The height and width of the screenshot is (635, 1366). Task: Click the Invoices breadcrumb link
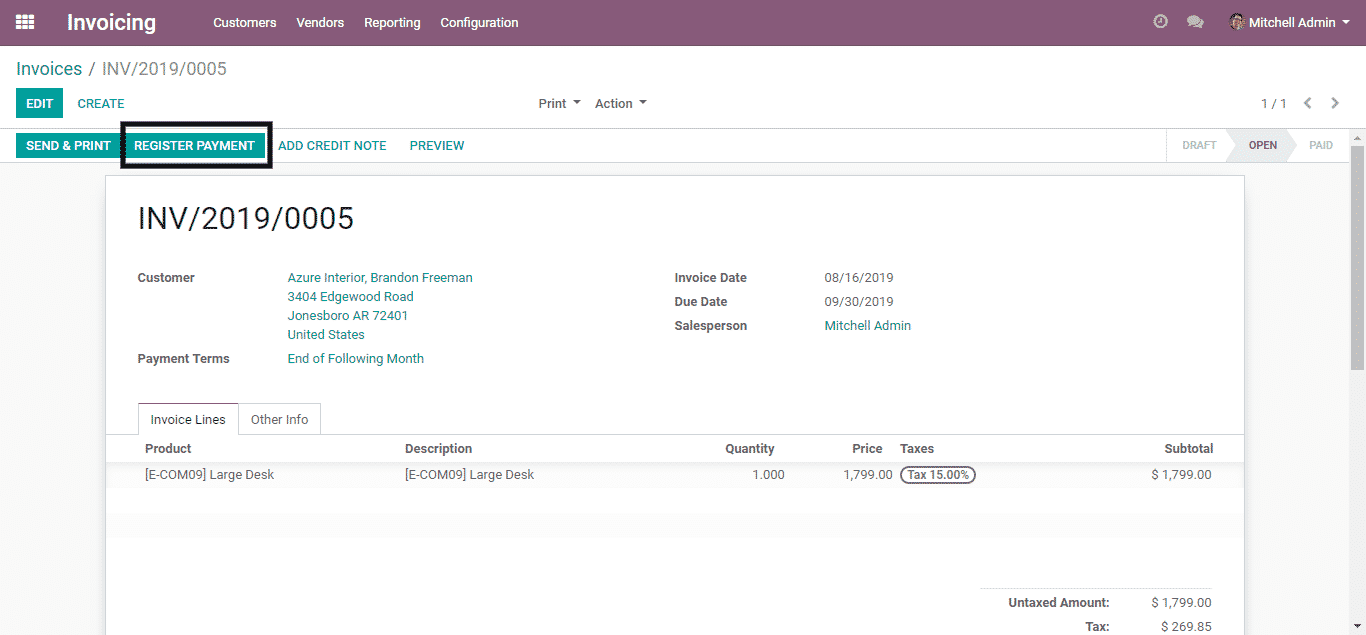[x=49, y=69]
